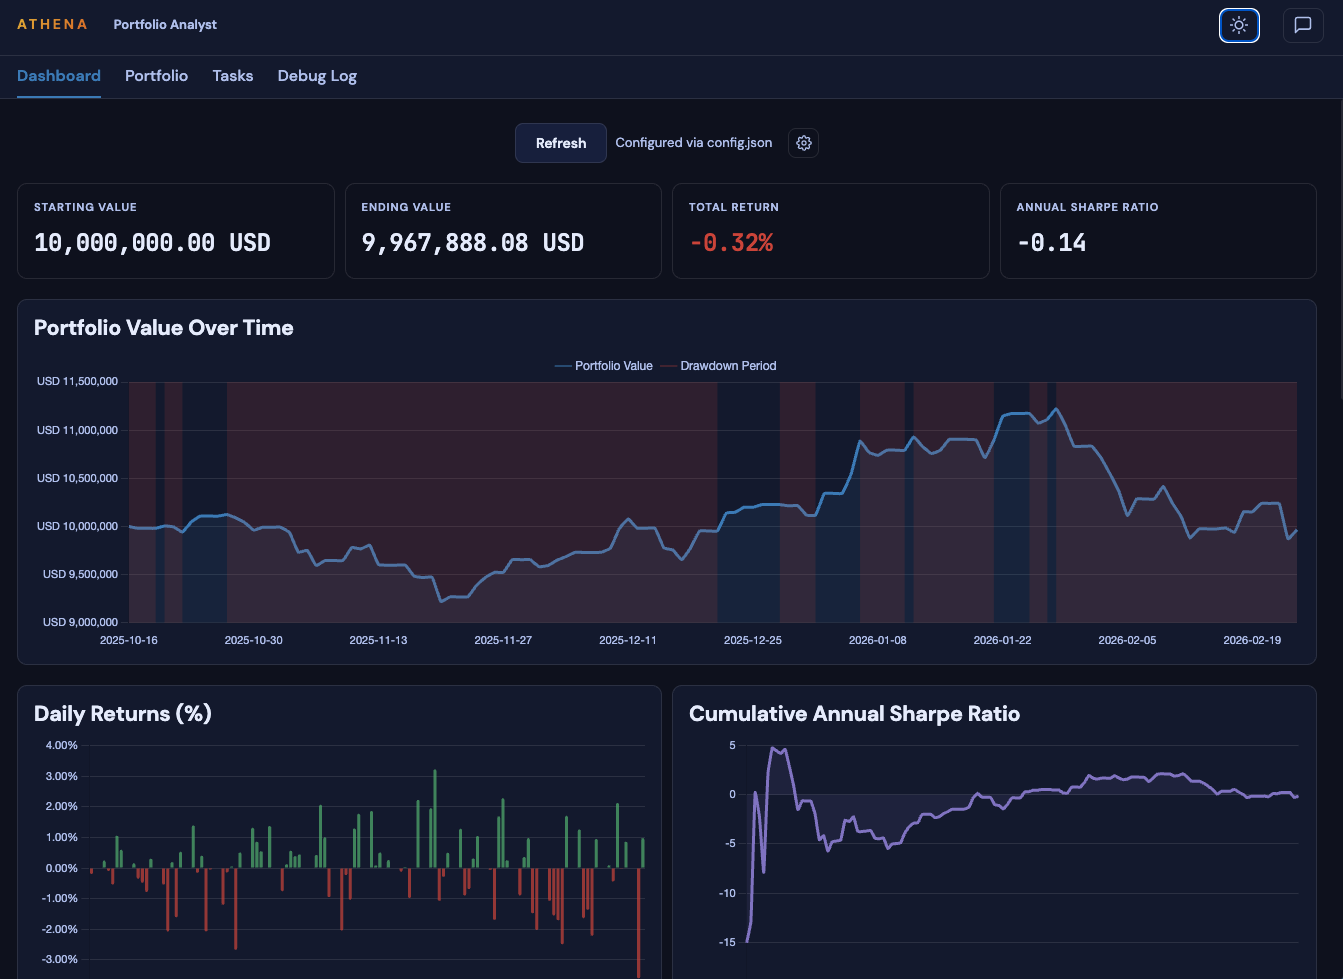Open the Tasks tab
The height and width of the screenshot is (979, 1343).
click(232, 76)
